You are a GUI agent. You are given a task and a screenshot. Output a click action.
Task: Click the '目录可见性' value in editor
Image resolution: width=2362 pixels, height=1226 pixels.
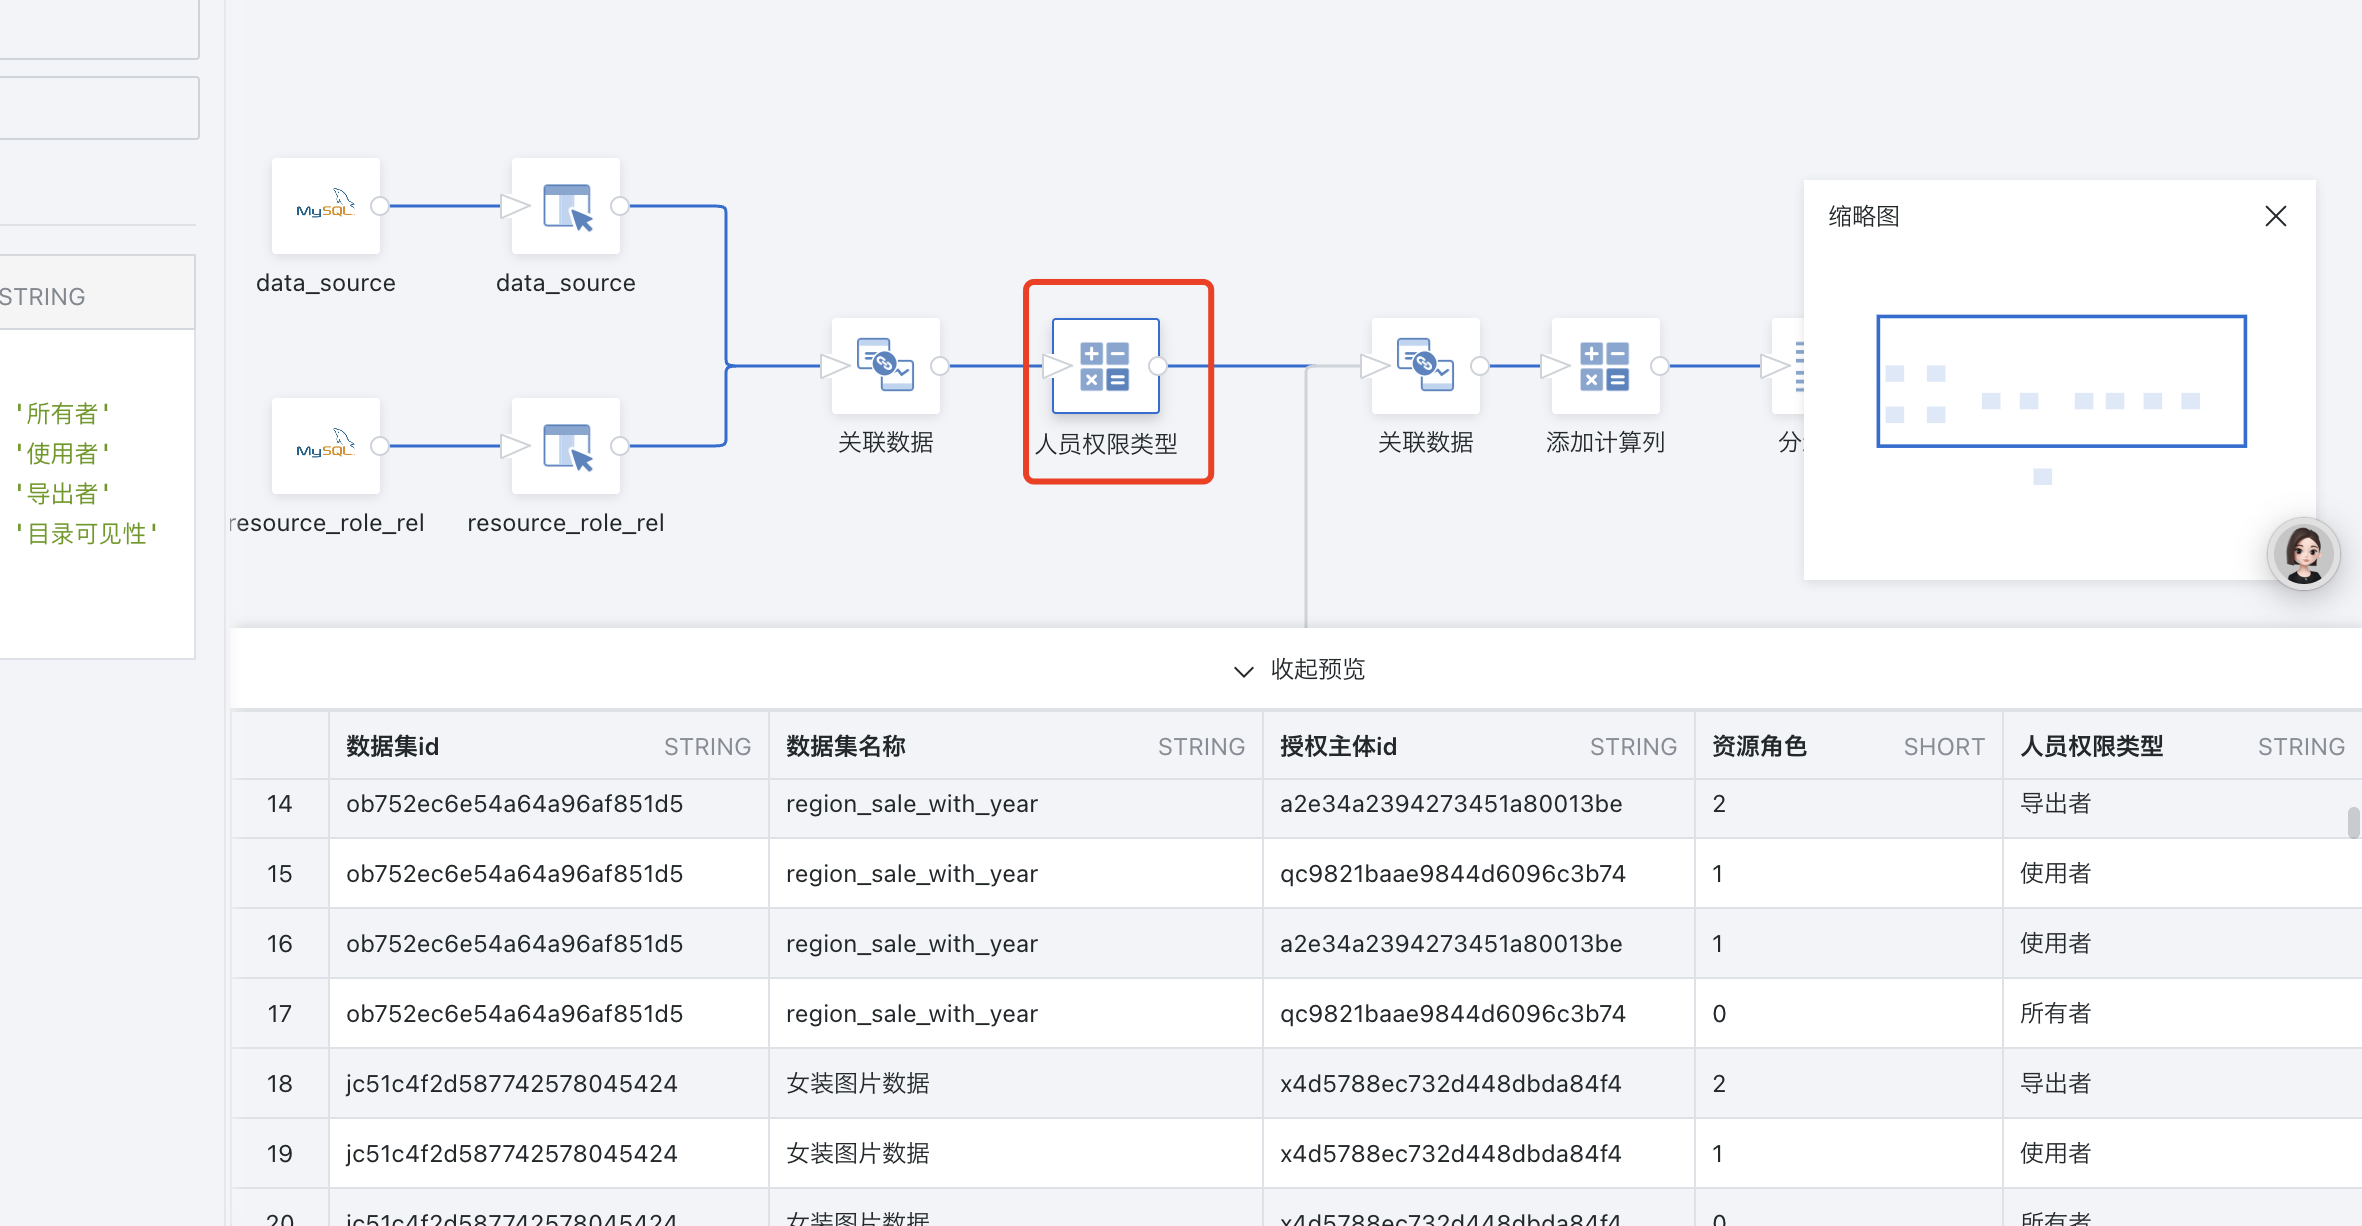pos(86,533)
